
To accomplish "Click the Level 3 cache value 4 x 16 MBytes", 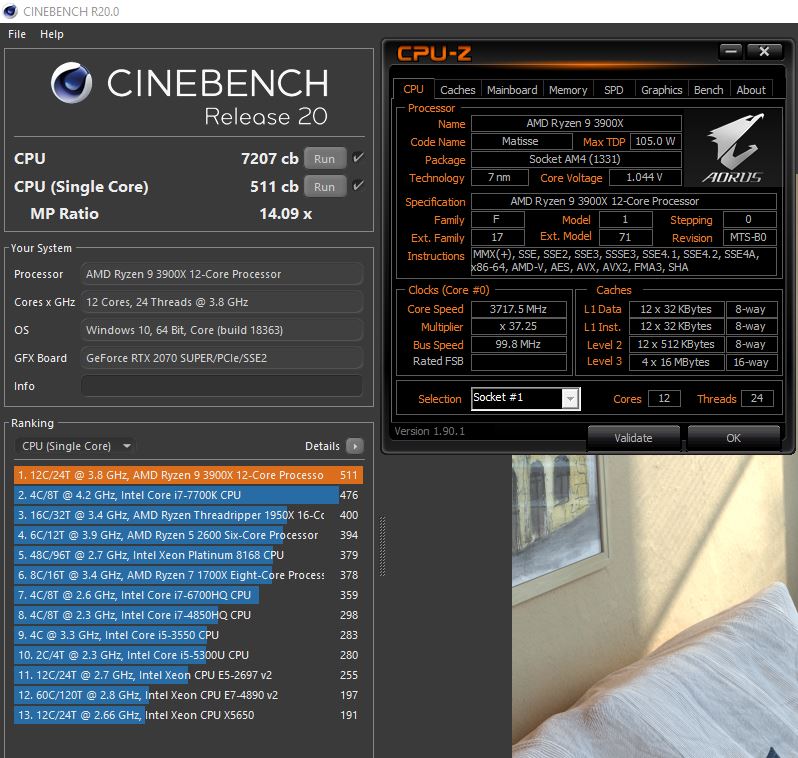I will click(x=676, y=362).
